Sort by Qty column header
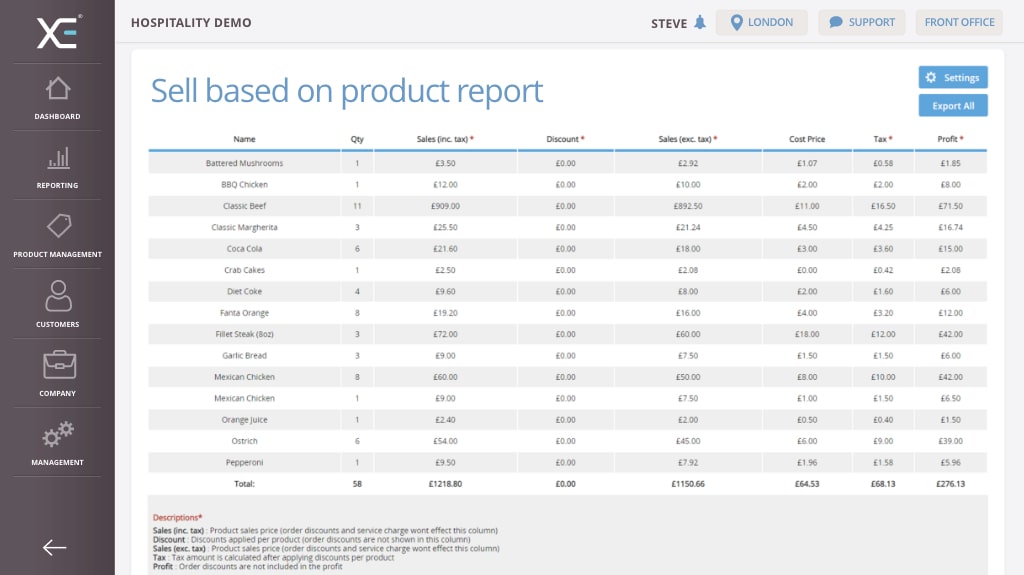The height and width of the screenshot is (575, 1024). [x=357, y=139]
